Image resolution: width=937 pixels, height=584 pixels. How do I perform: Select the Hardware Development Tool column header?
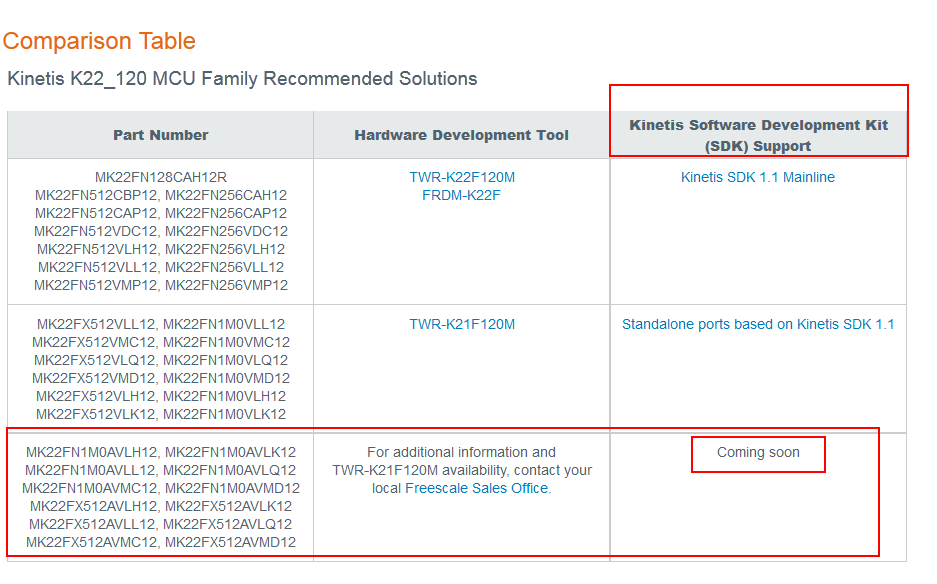(461, 135)
